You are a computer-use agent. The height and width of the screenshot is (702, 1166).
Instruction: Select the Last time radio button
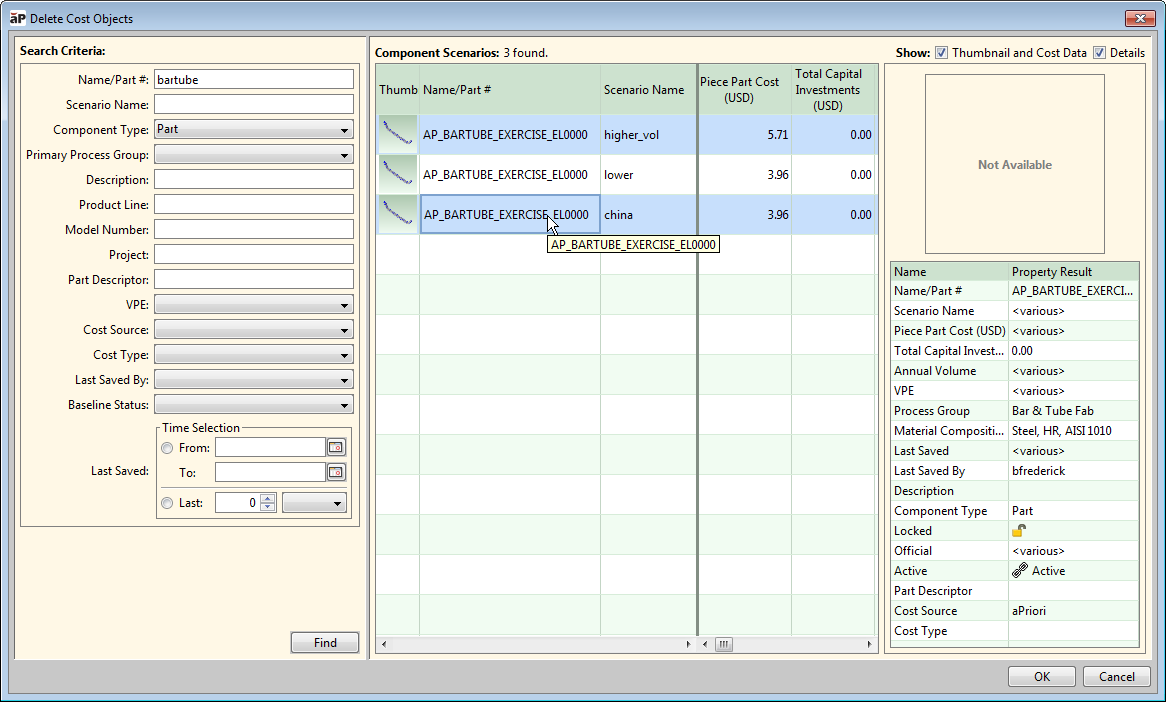coord(168,503)
